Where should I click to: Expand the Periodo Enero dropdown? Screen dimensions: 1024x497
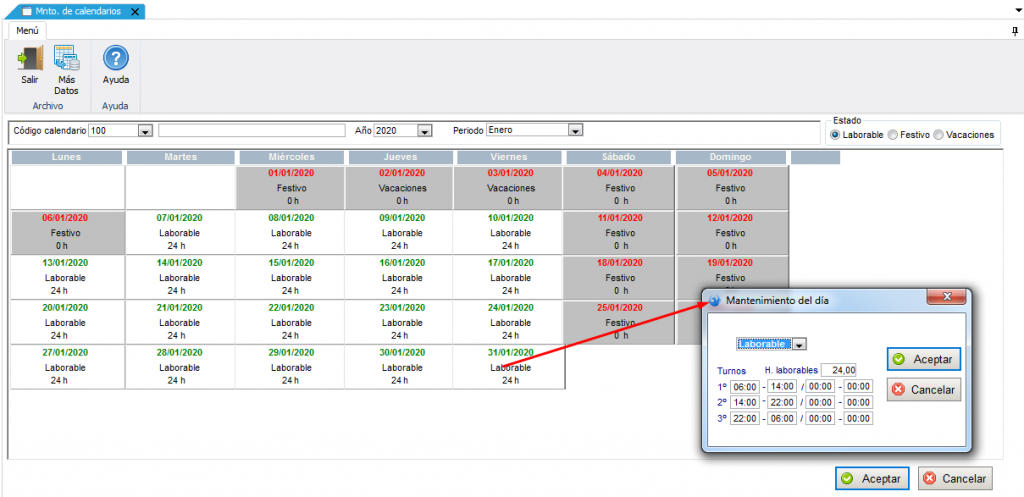(x=574, y=130)
